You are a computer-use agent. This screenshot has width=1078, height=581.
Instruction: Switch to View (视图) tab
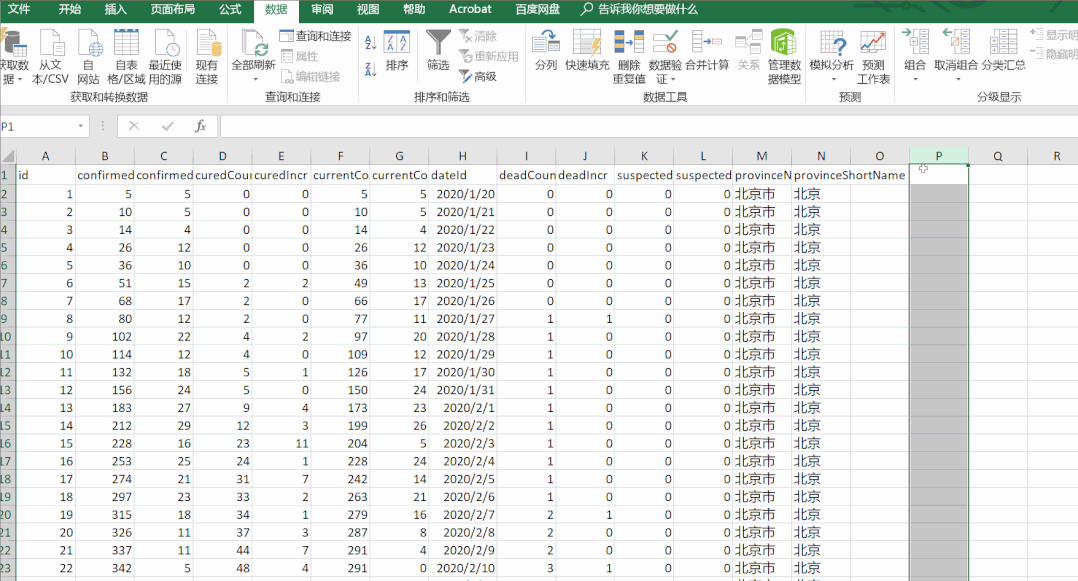coord(368,10)
